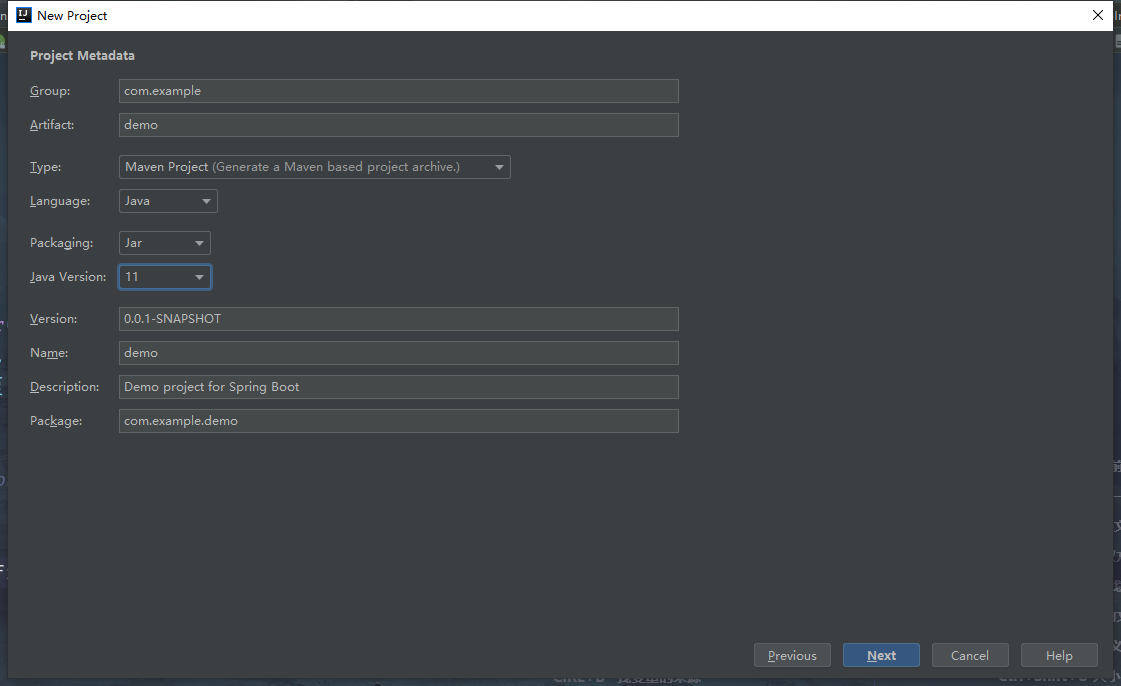Click the Java Version label
This screenshot has height=686, width=1121.
point(68,277)
